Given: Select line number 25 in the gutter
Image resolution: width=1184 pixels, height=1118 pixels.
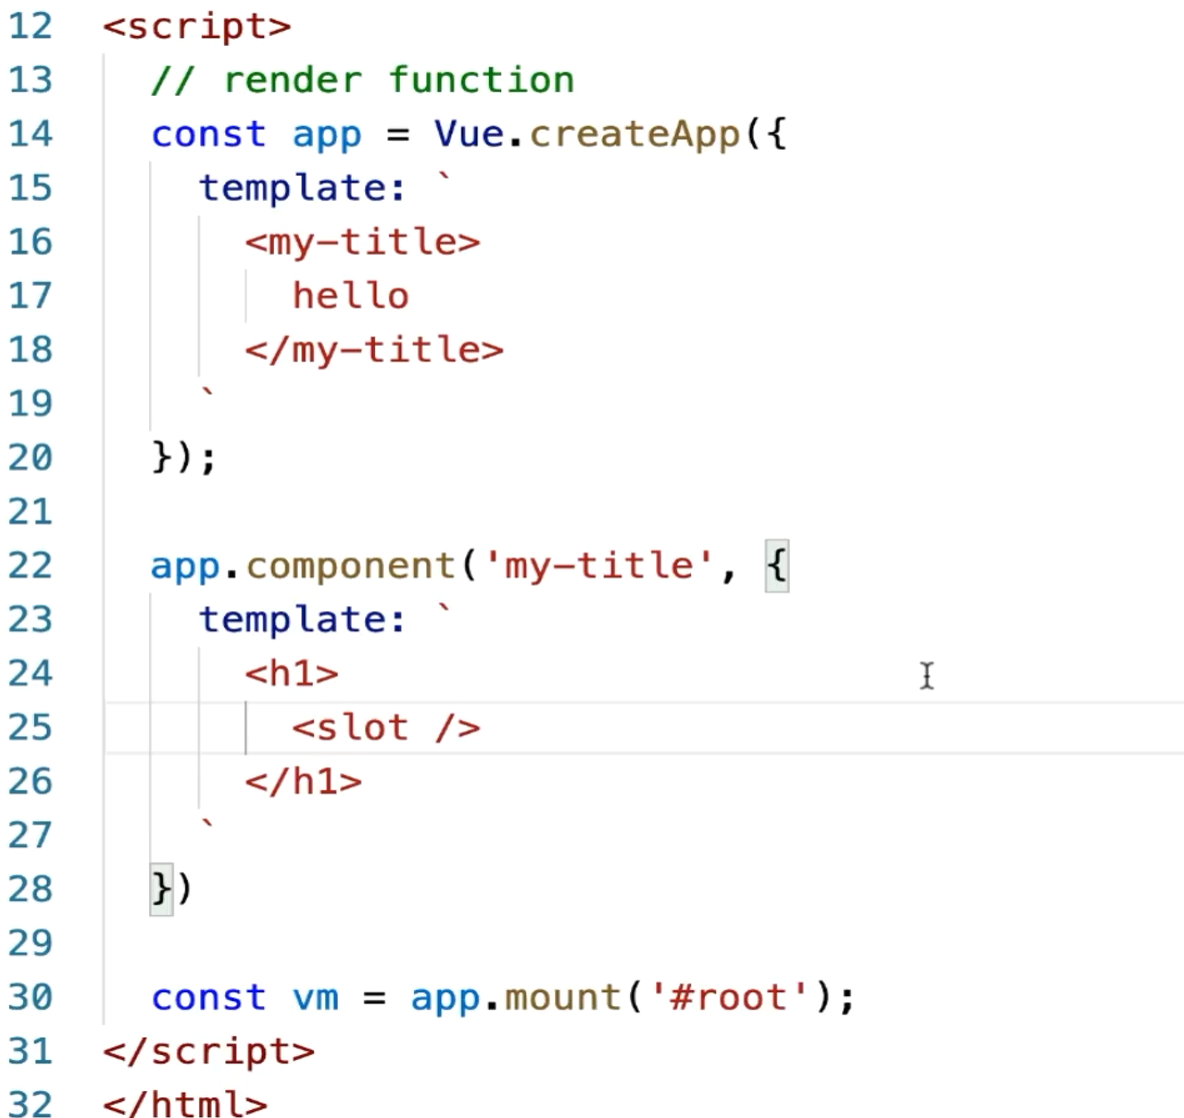Looking at the screenshot, I should 30,728.
